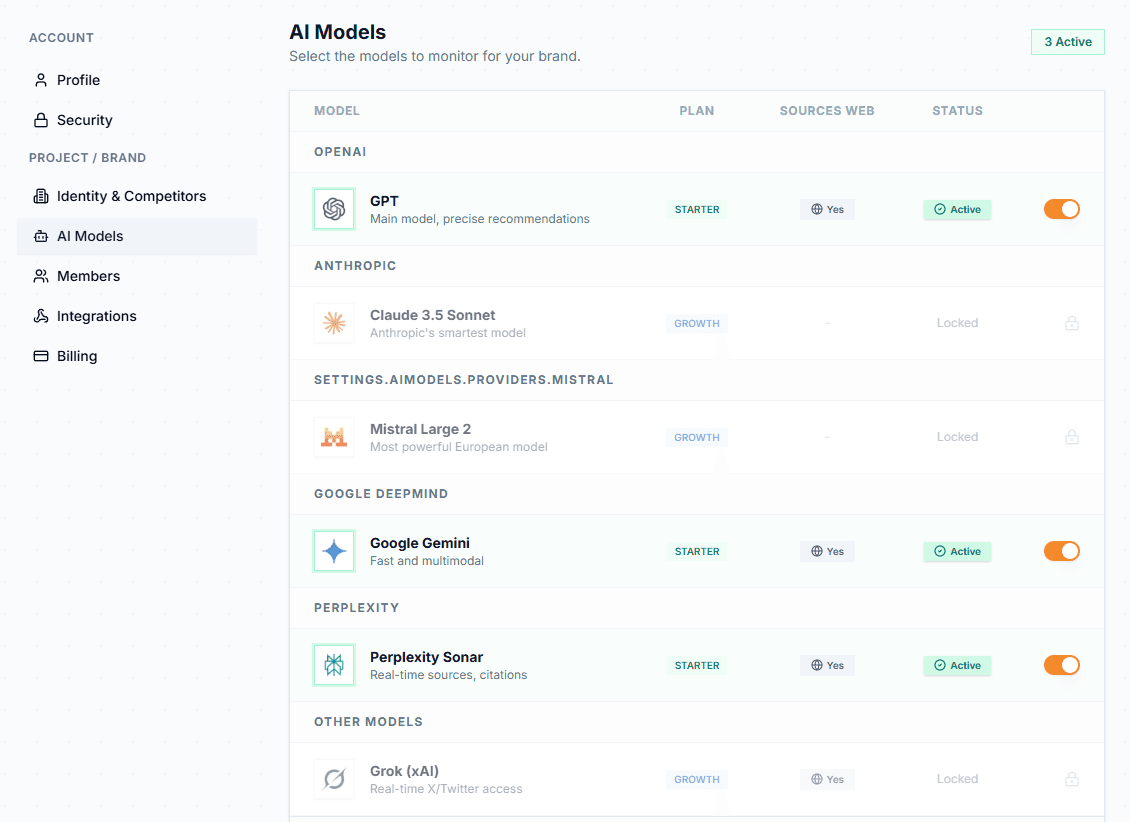Navigate to the Members page
Viewport: 1130px width, 822px height.
pyautogui.click(x=88, y=276)
